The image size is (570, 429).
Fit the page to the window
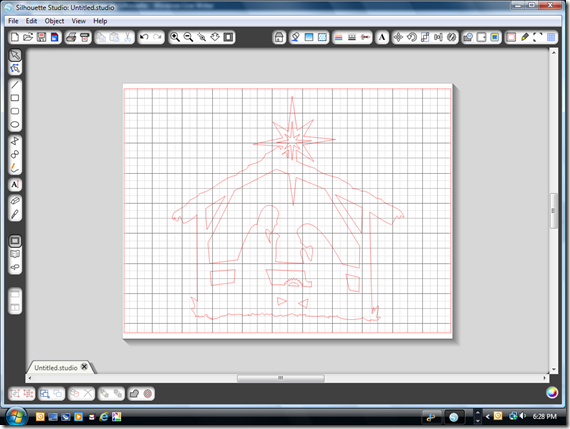pos(228,37)
